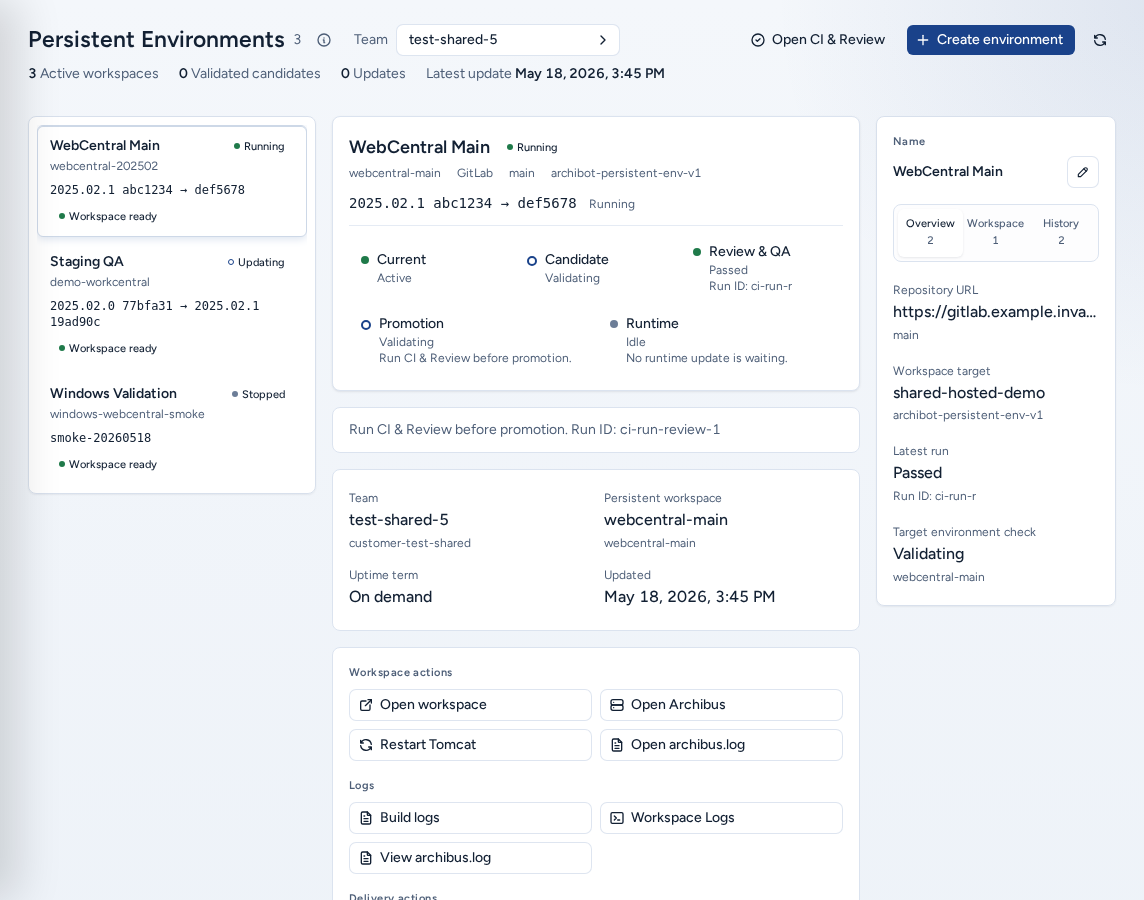
Task: Click Open CI & Review button
Action: 818,40
